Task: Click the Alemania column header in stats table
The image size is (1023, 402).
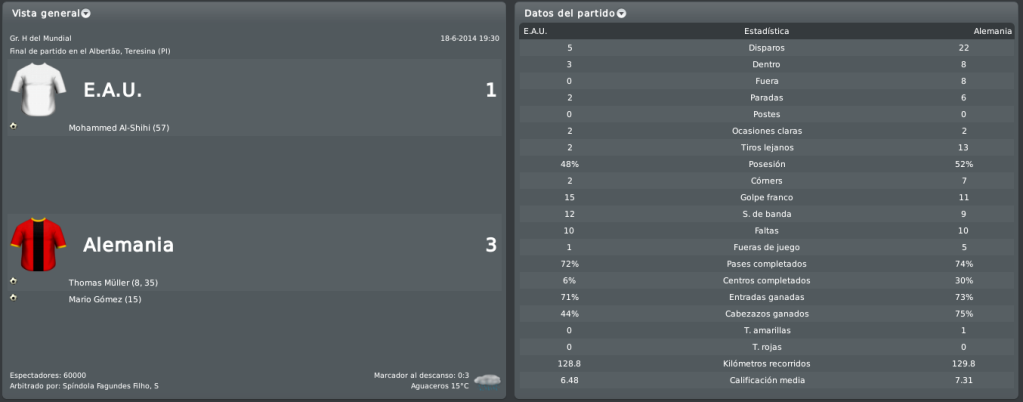Action: [x=992, y=31]
